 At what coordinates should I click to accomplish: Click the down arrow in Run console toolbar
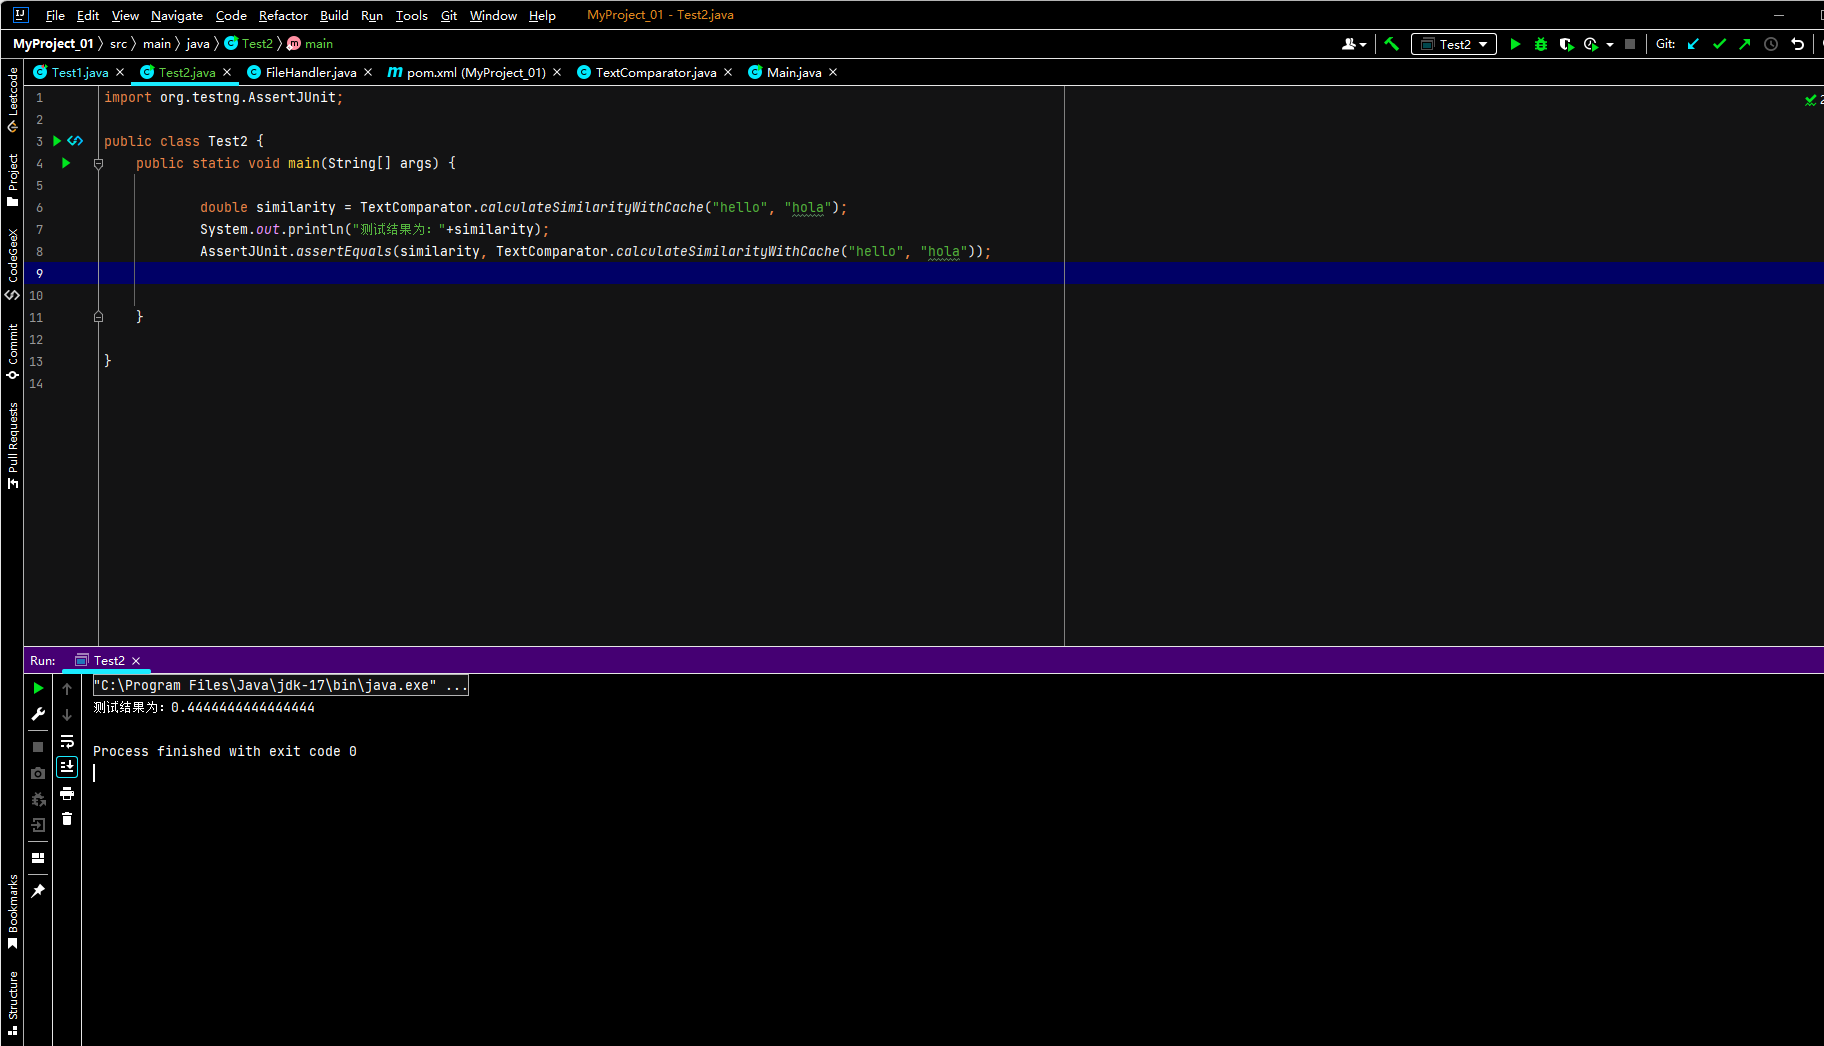pos(67,715)
